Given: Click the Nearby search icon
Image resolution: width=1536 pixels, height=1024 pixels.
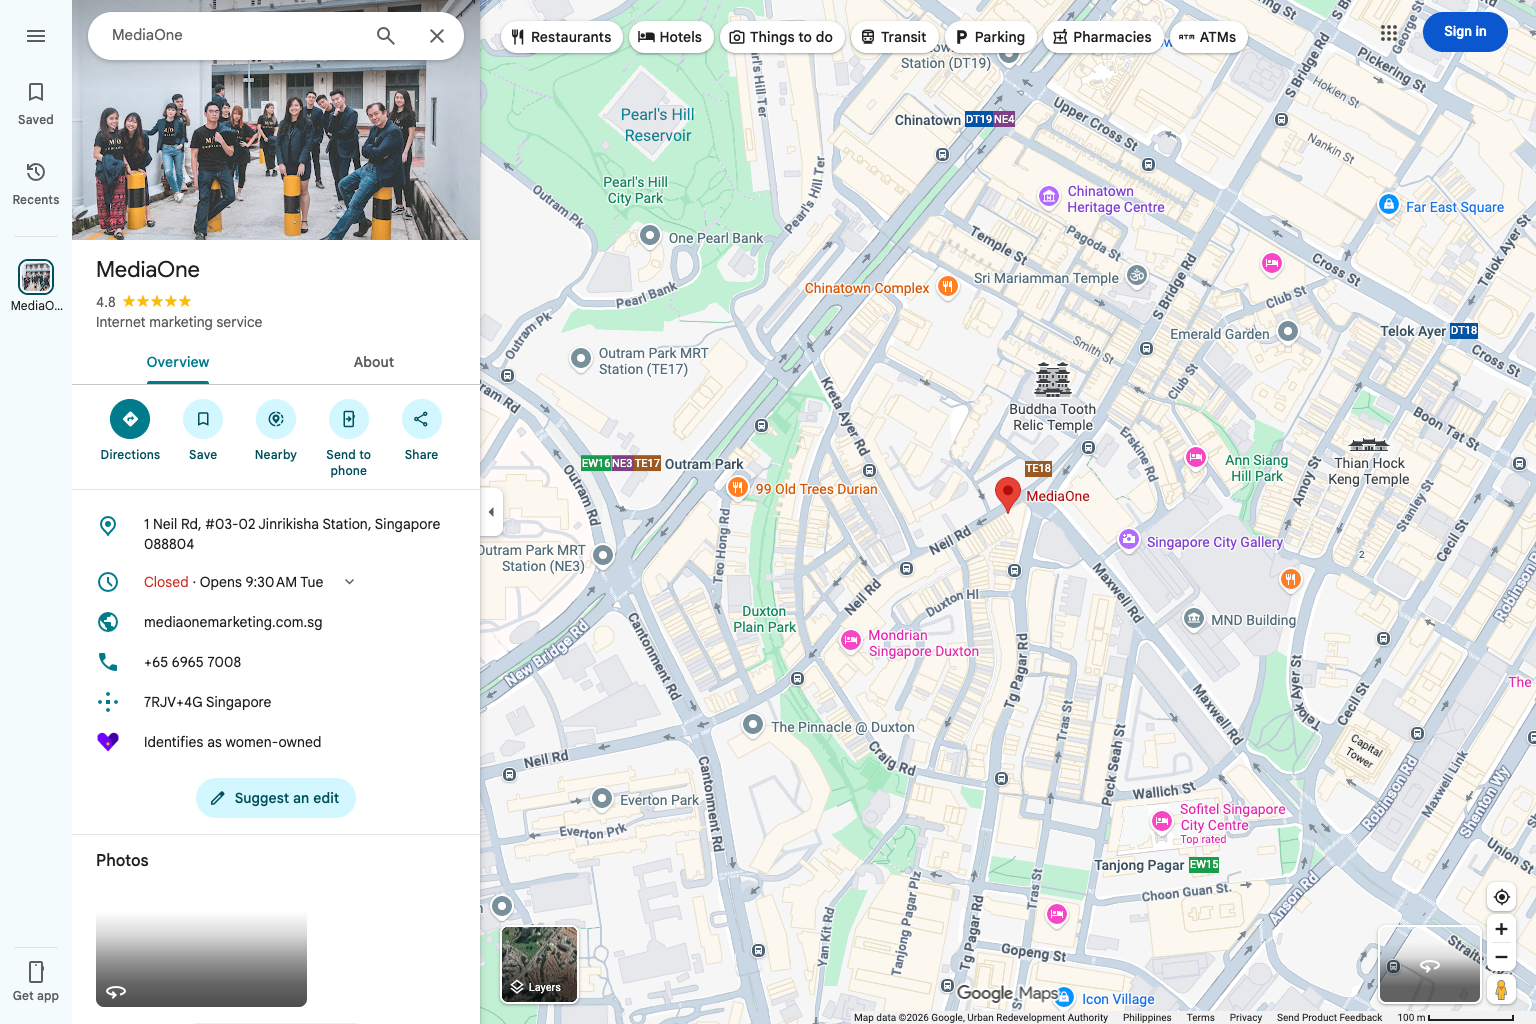Looking at the screenshot, I should pos(276,419).
